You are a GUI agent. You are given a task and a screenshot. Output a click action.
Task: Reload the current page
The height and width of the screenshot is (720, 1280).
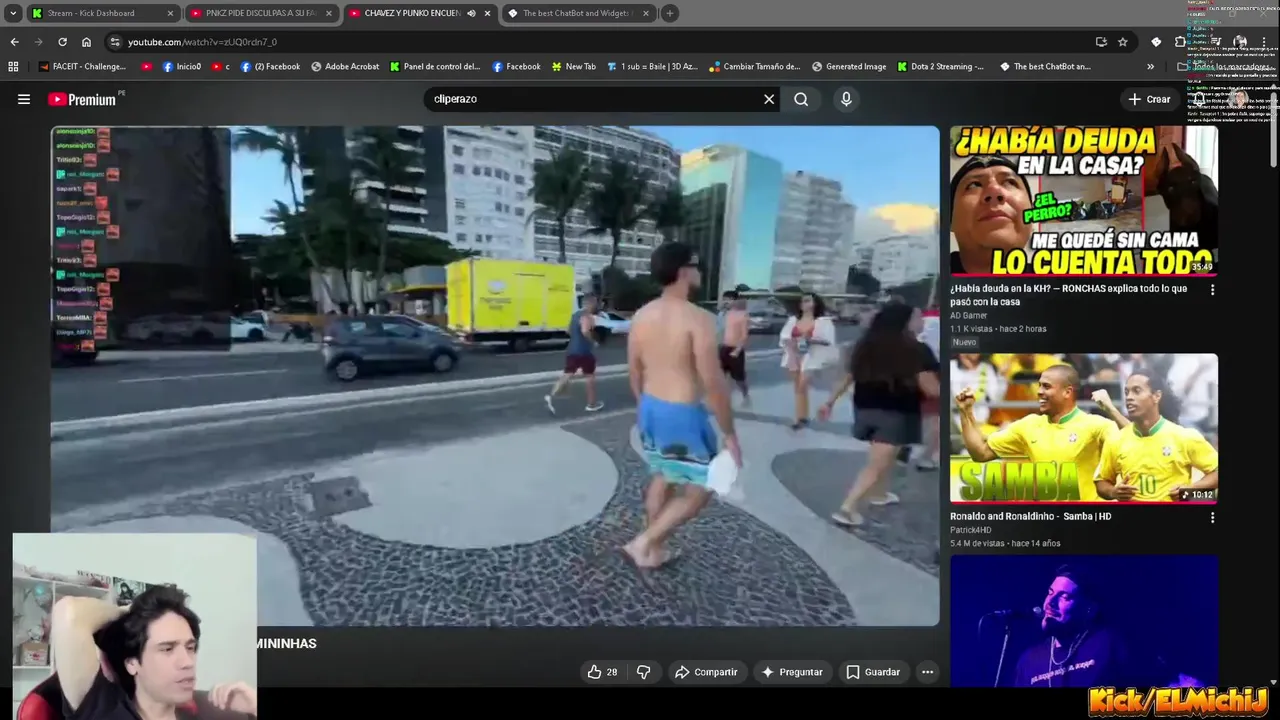(62, 42)
